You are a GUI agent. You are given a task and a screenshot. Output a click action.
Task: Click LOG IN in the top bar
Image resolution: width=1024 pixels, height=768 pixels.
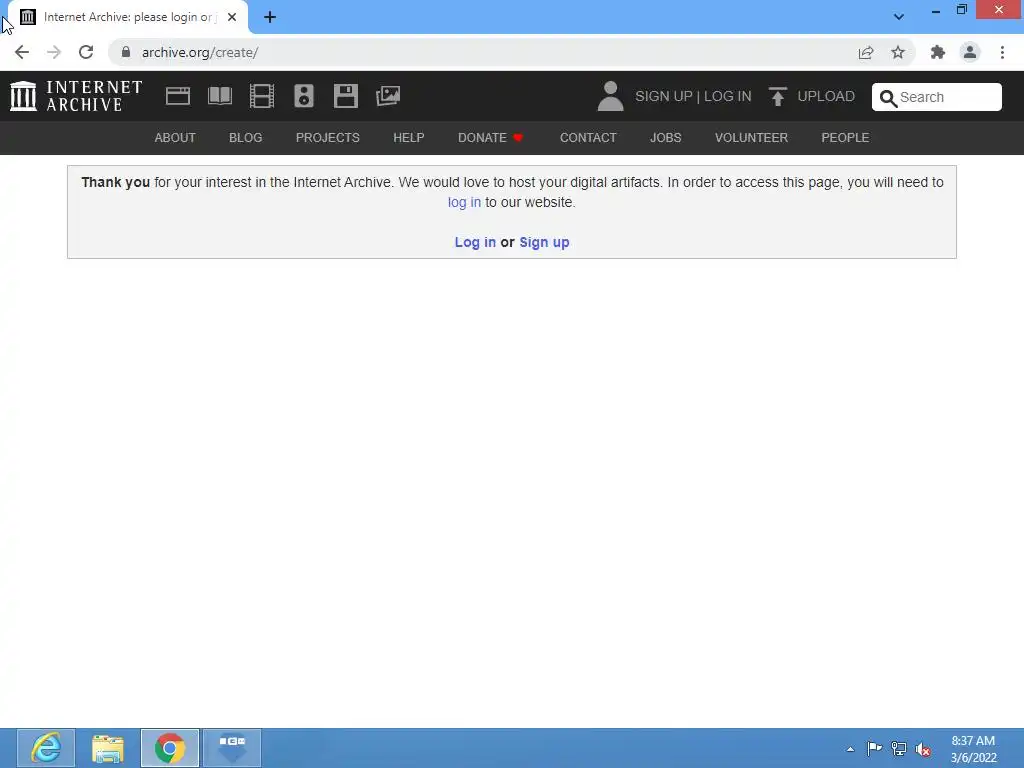728,97
